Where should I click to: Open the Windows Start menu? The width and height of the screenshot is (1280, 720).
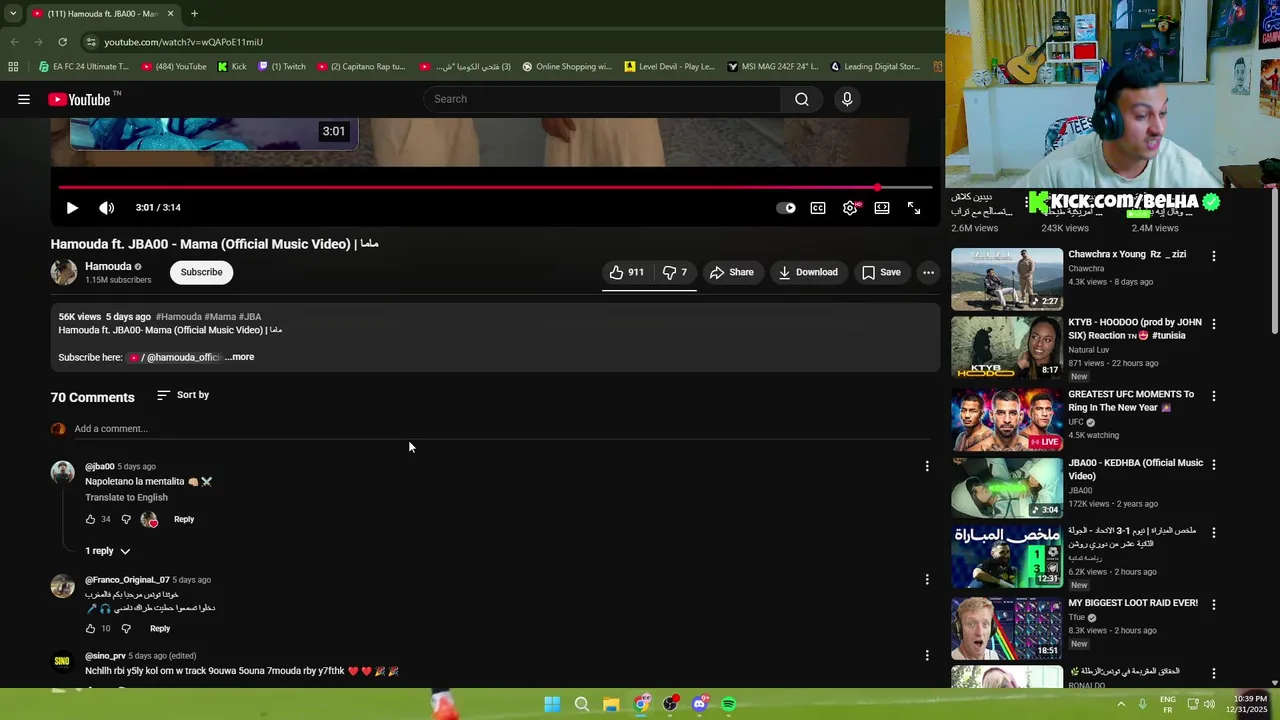pyautogui.click(x=552, y=704)
